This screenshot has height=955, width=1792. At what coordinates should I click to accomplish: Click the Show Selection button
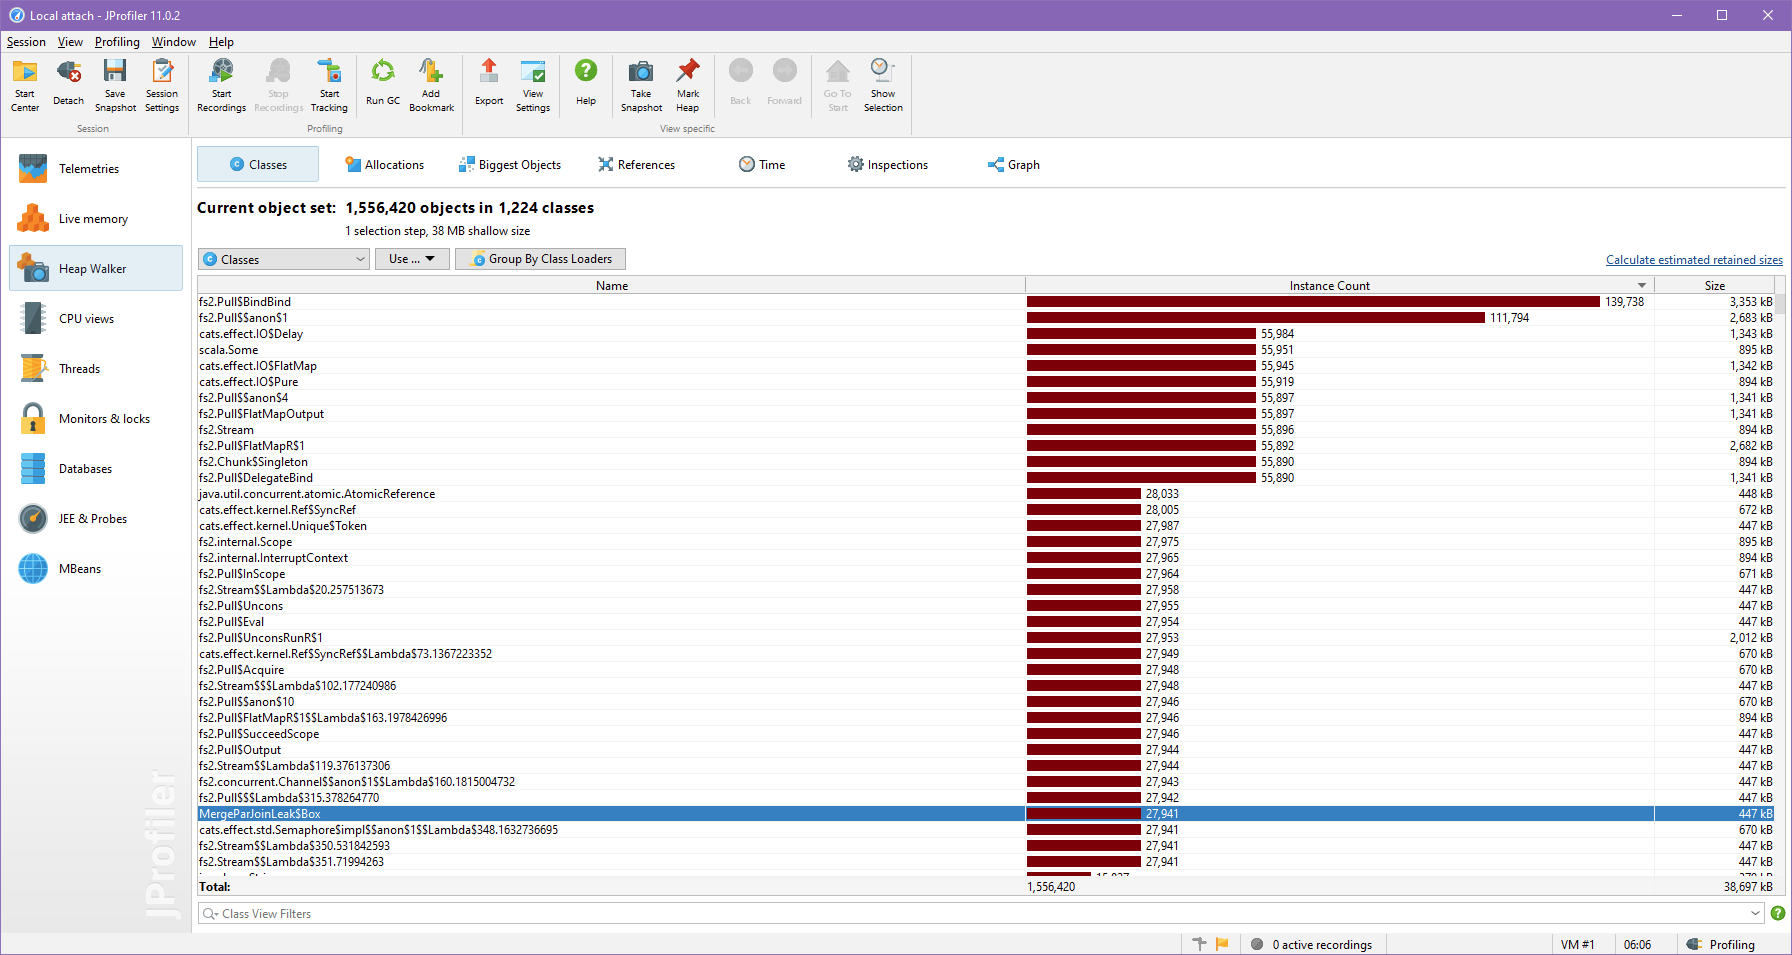pyautogui.click(x=883, y=85)
